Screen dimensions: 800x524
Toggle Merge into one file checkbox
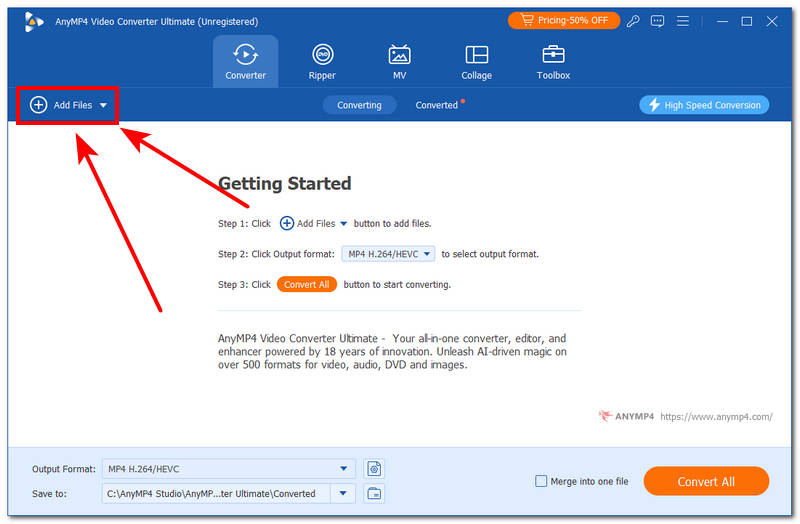pos(541,481)
